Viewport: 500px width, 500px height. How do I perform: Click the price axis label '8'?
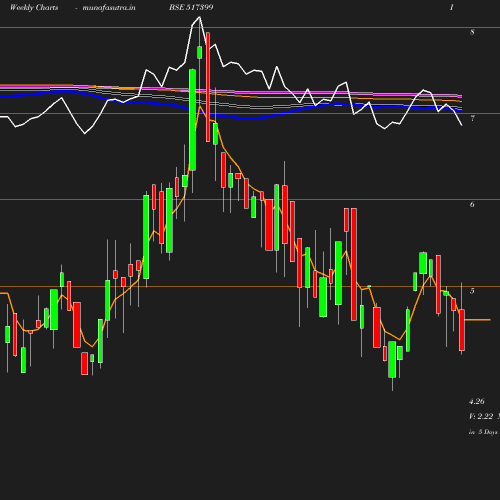click(x=472, y=32)
